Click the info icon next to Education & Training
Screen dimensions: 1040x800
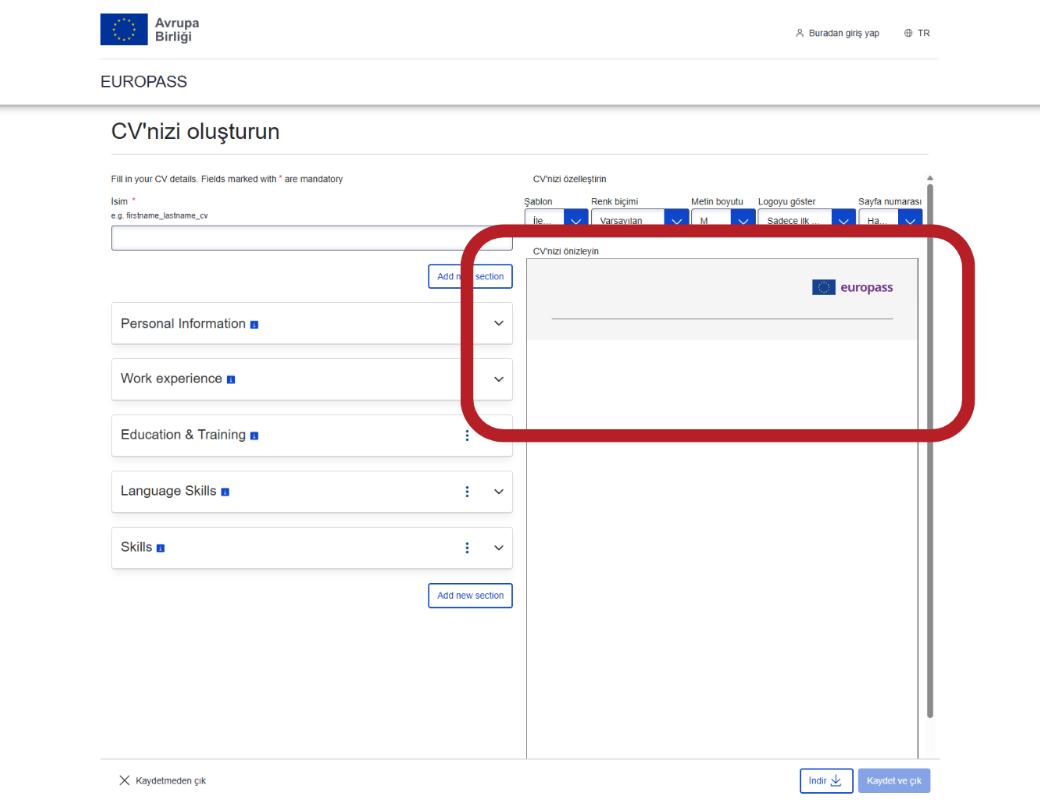[x=254, y=436]
